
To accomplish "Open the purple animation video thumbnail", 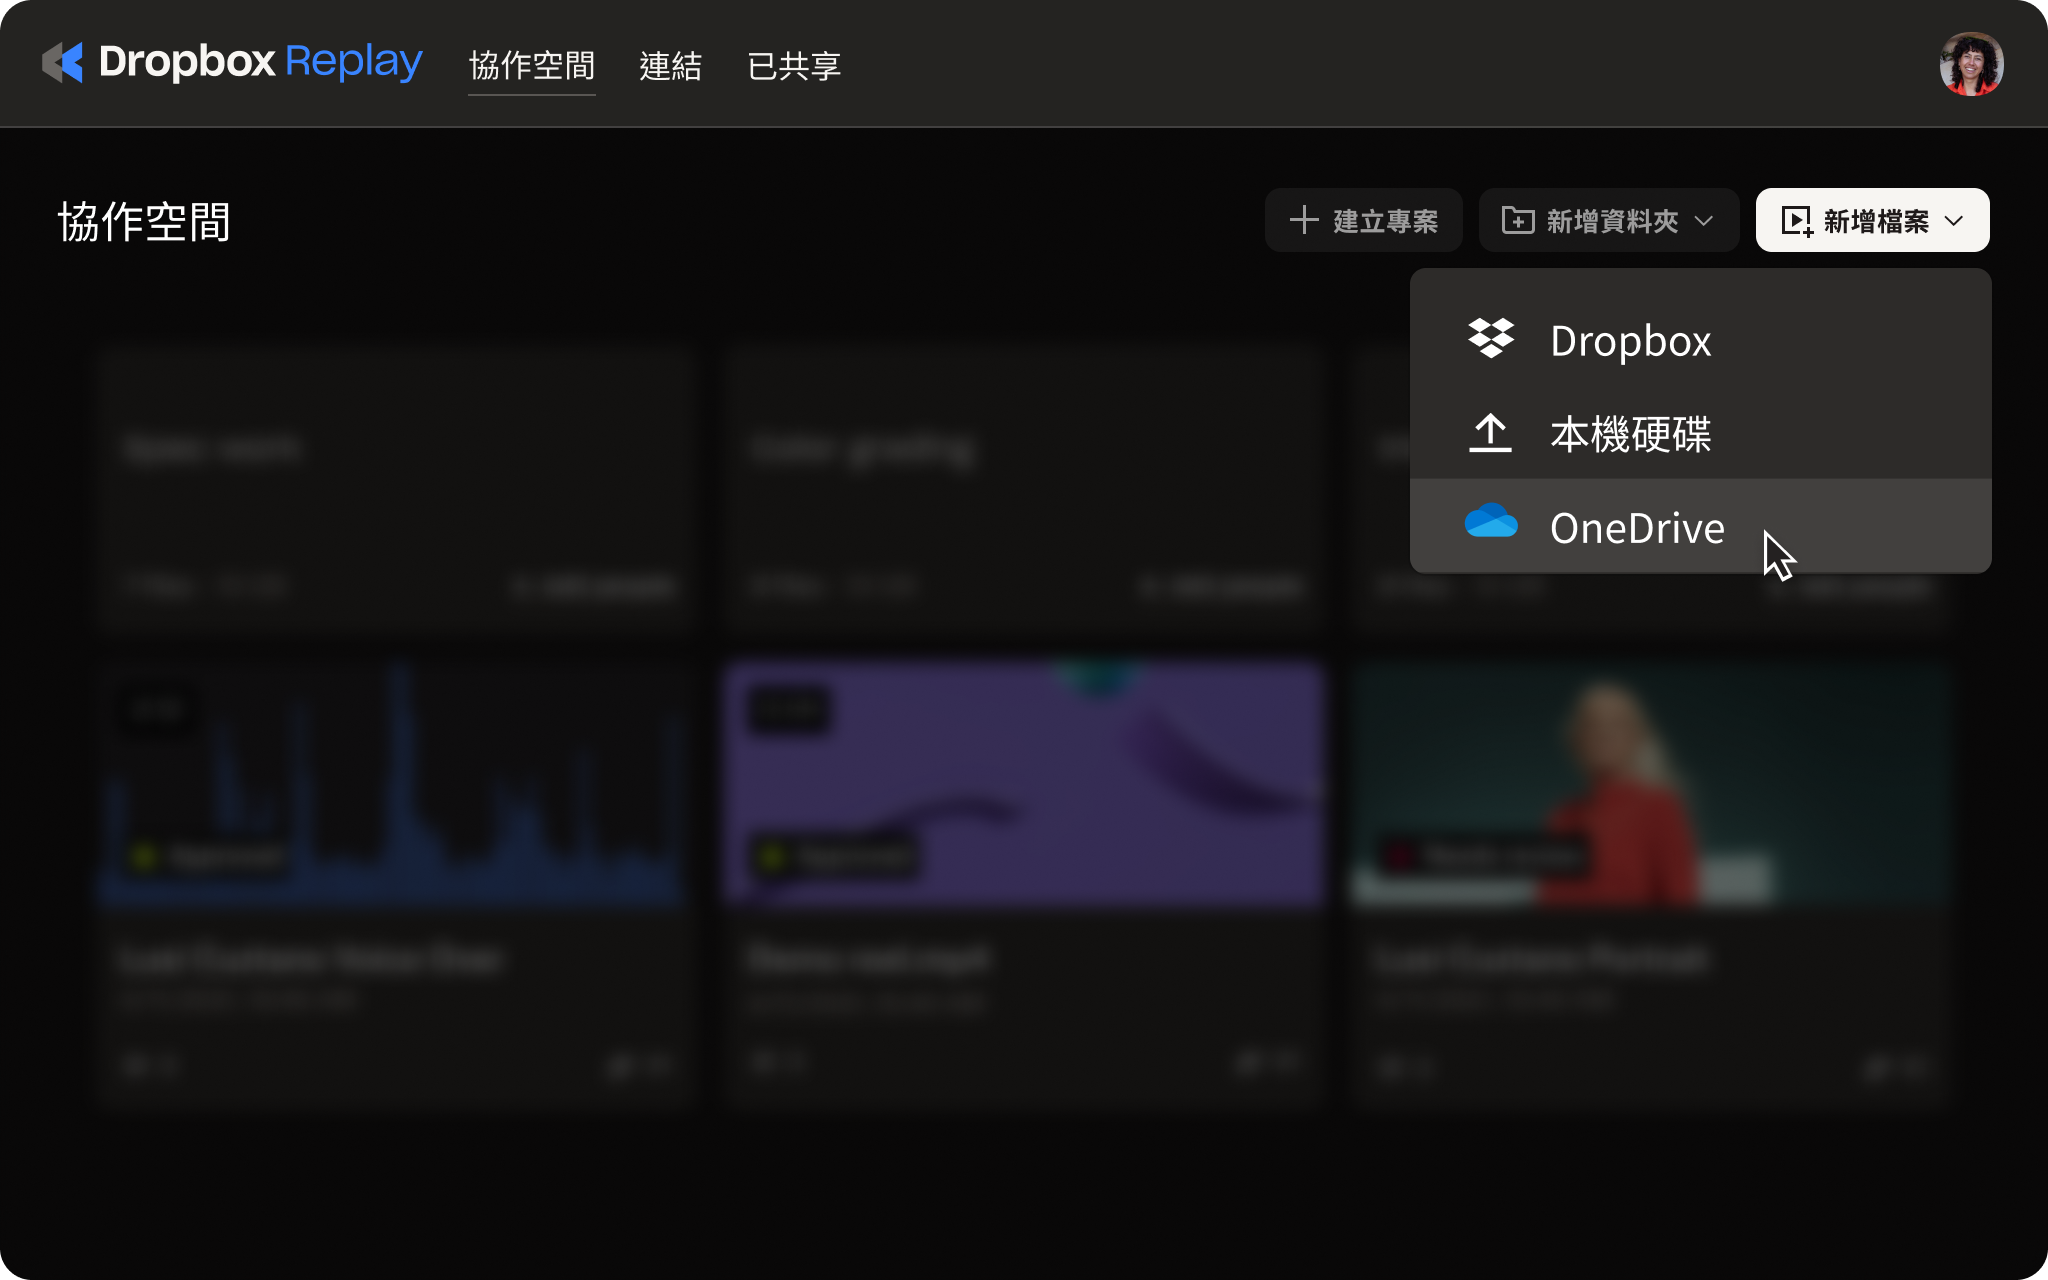I will [x=1024, y=783].
